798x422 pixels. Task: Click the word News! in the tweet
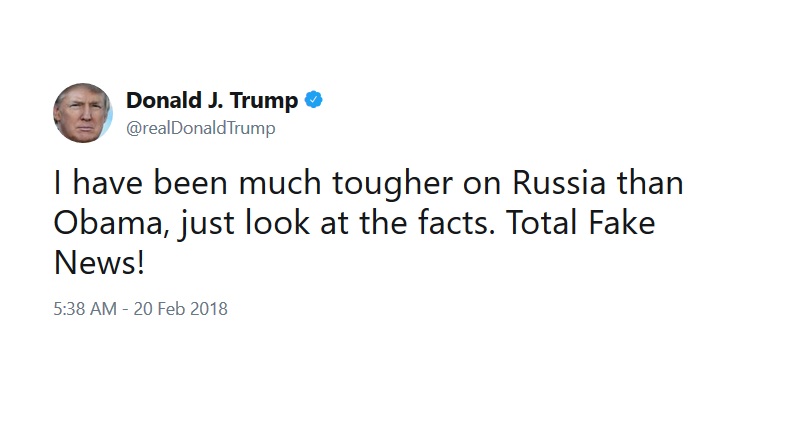tap(99, 264)
